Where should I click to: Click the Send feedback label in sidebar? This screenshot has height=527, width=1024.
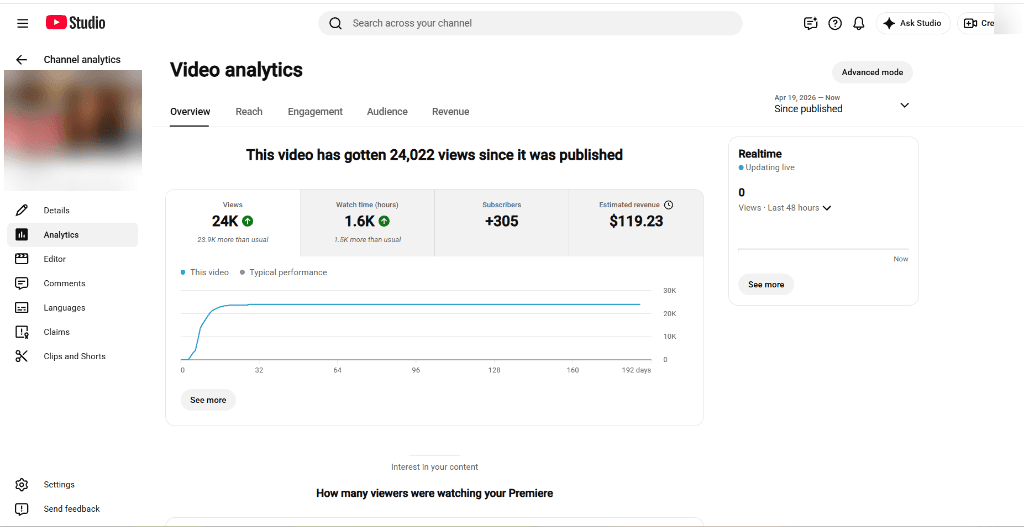(72, 509)
